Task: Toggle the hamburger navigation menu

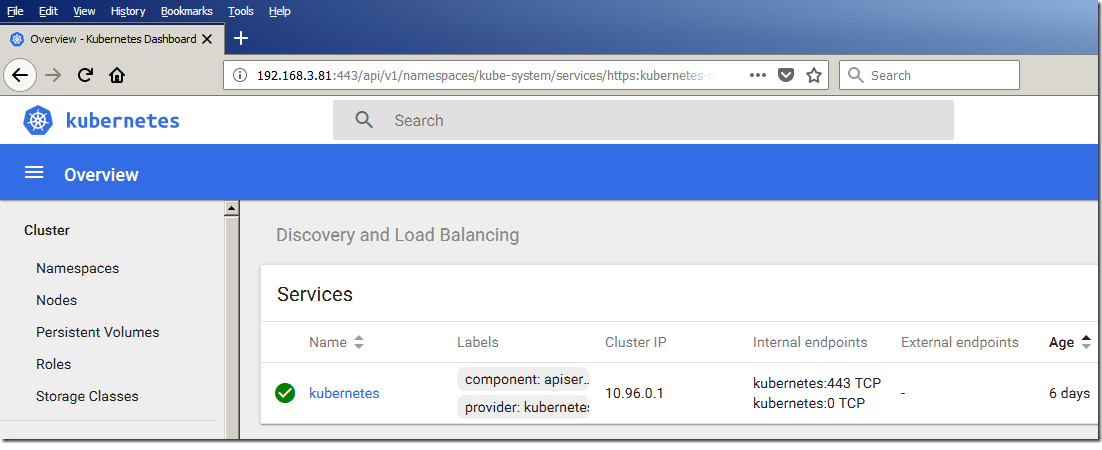Action: click(x=34, y=173)
